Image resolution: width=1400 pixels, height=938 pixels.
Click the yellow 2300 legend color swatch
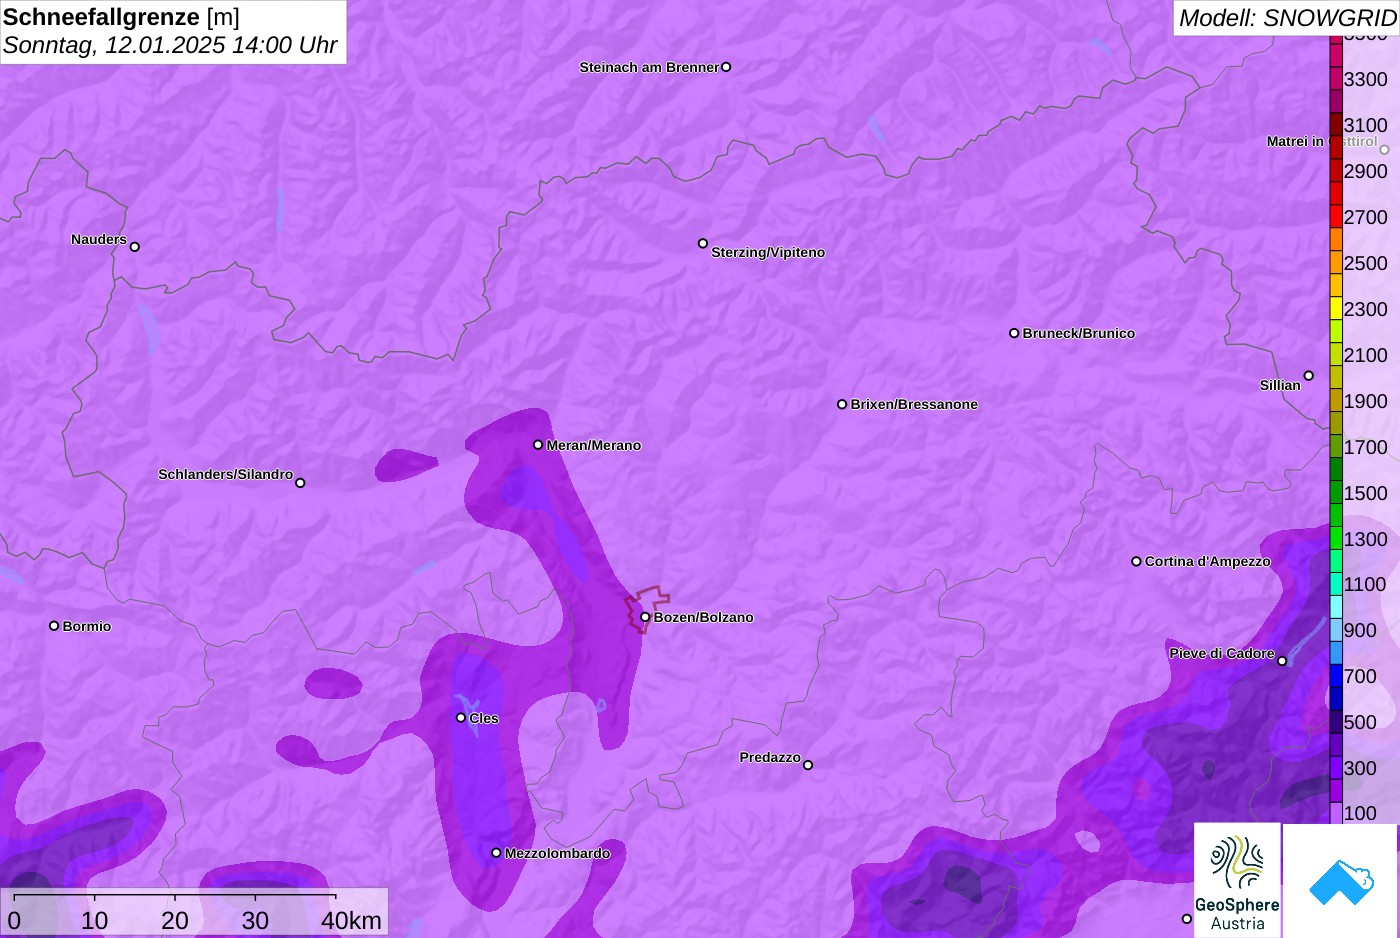point(1336,309)
